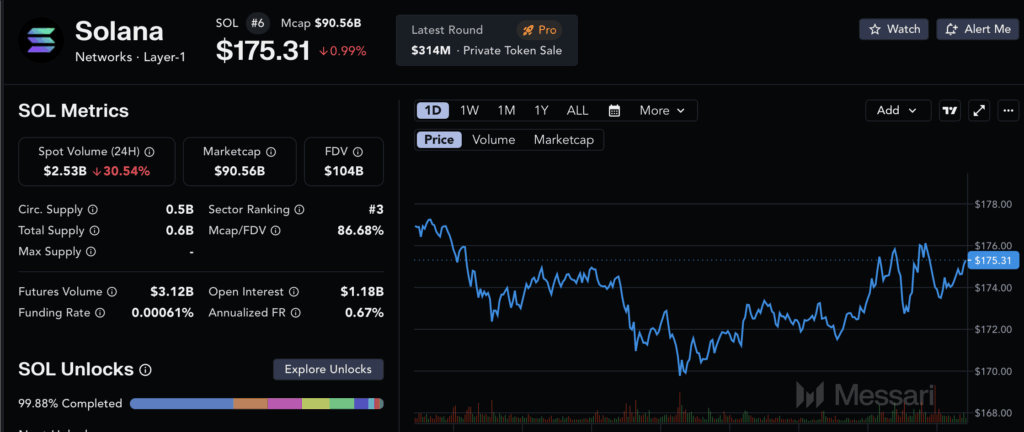Click info icon next to FDV
1024x432 pixels.
(x=358, y=151)
